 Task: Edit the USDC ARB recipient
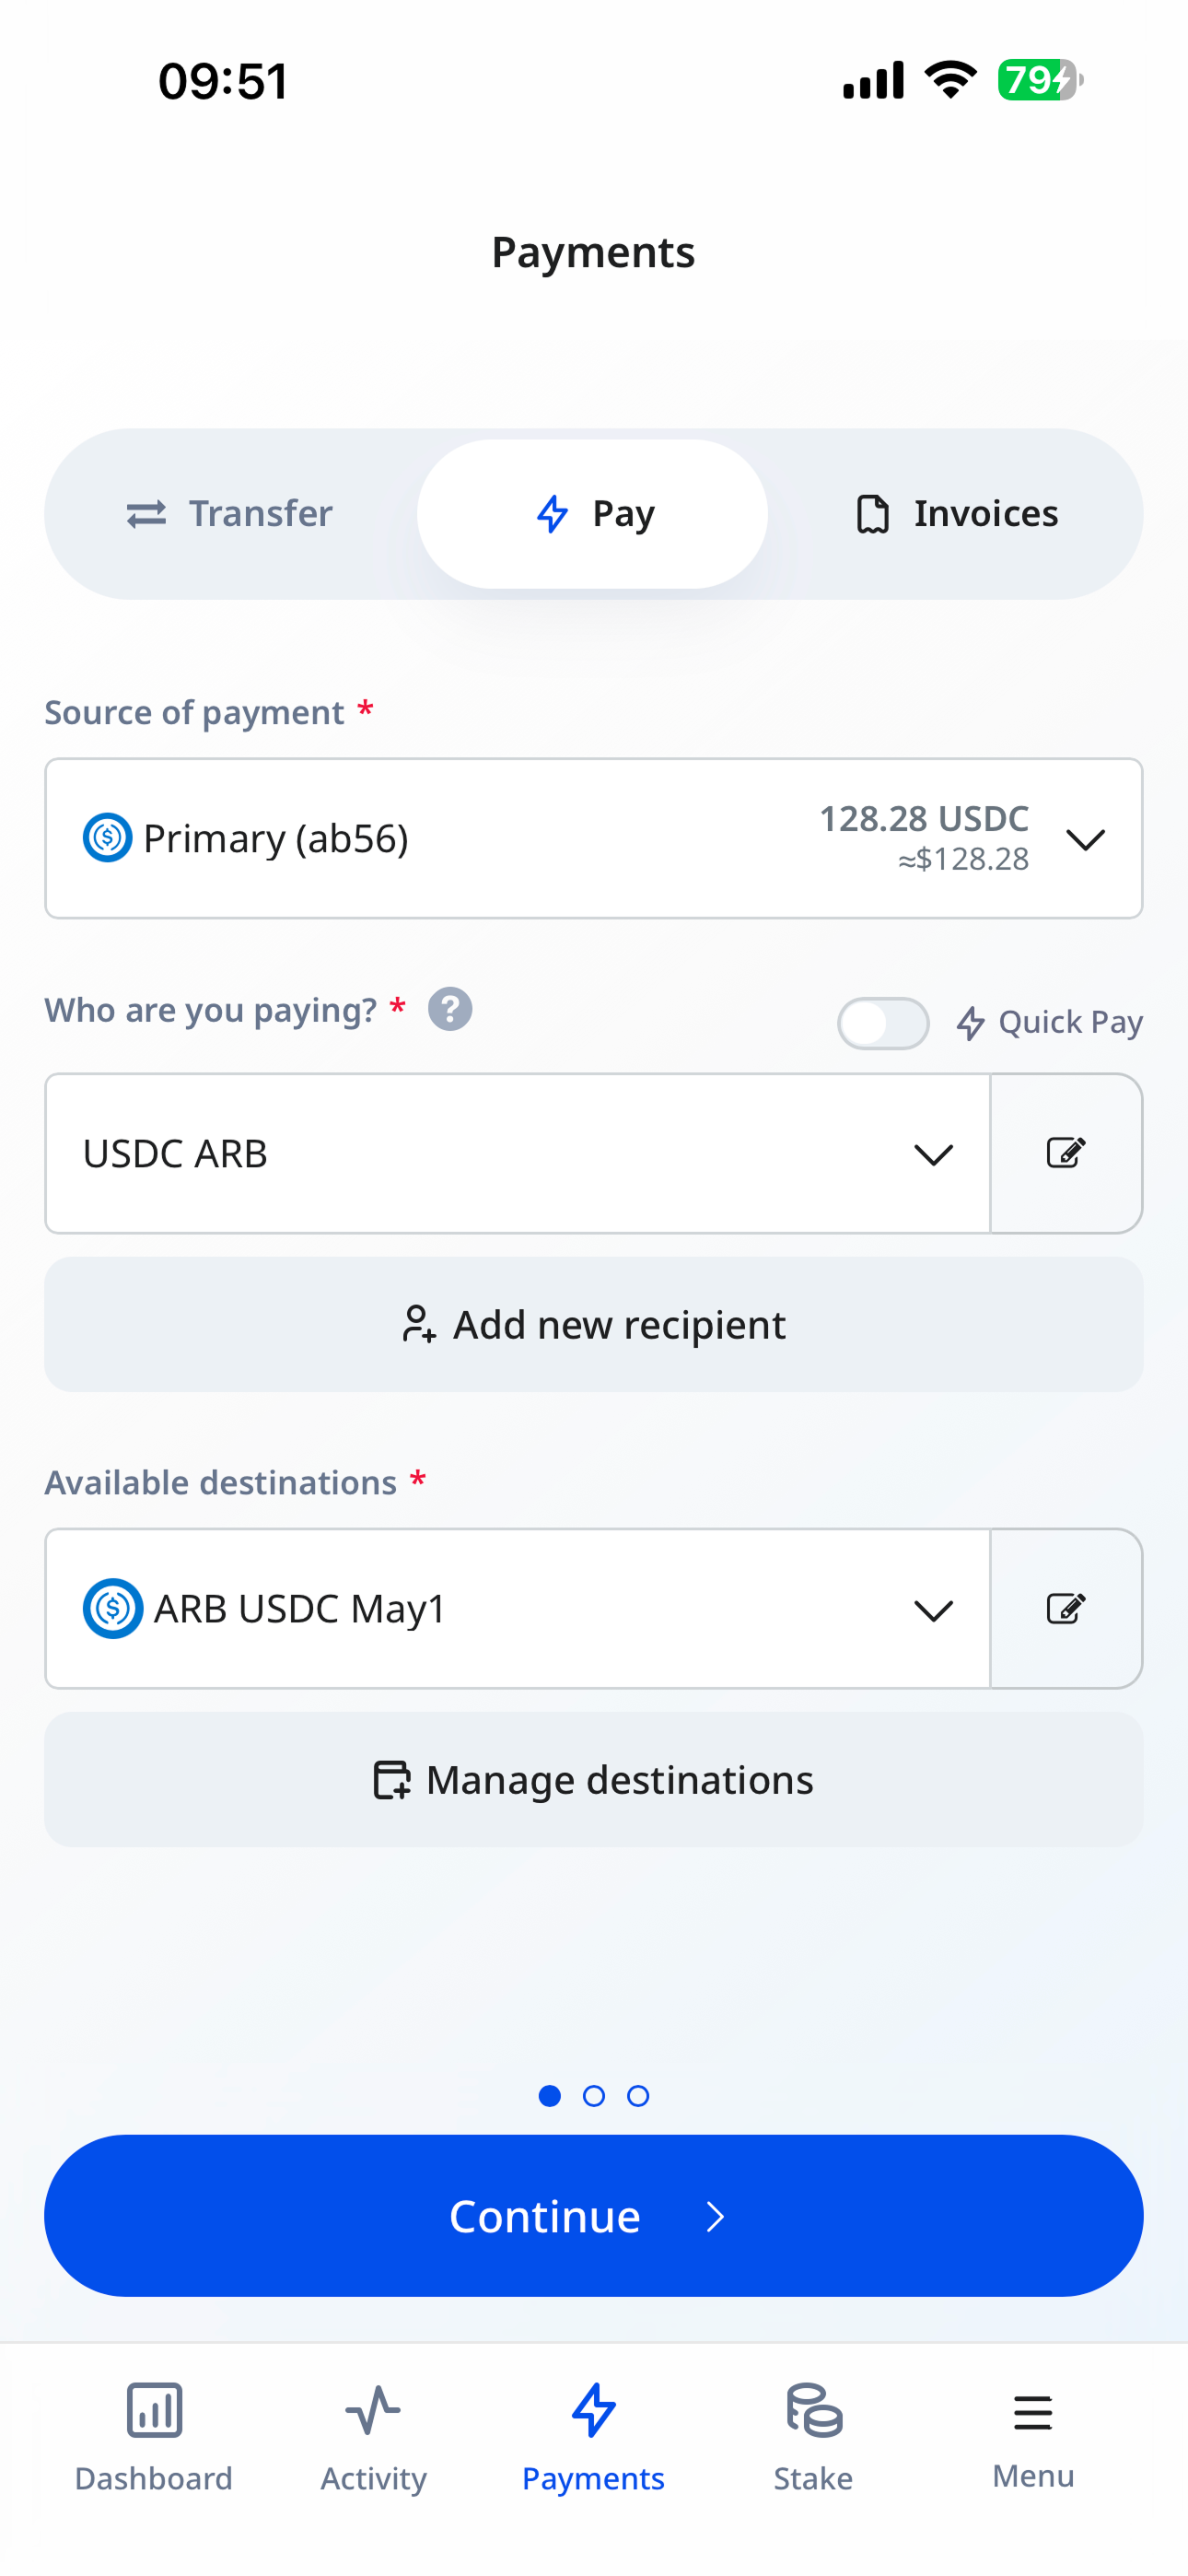[x=1065, y=1153]
